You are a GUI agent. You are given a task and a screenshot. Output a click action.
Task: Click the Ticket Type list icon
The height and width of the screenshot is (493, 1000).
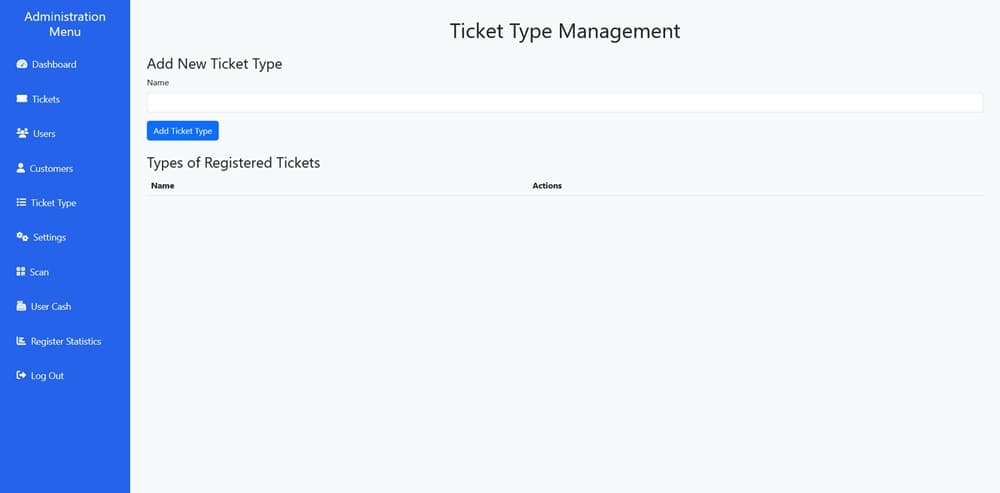[x=22, y=203]
